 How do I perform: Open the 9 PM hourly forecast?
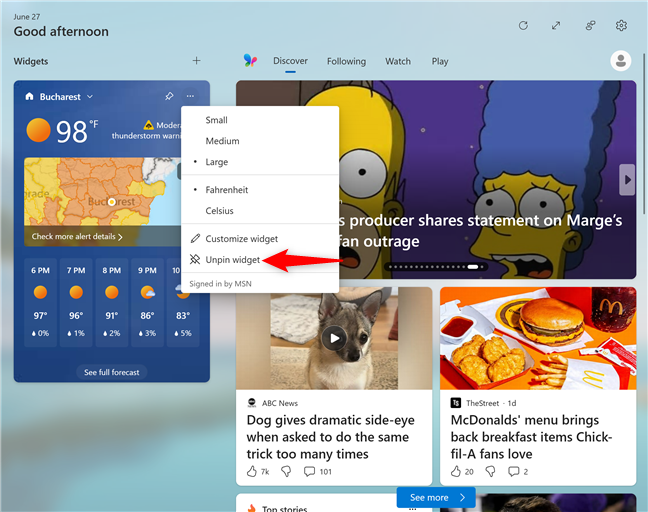coord(147,302)
